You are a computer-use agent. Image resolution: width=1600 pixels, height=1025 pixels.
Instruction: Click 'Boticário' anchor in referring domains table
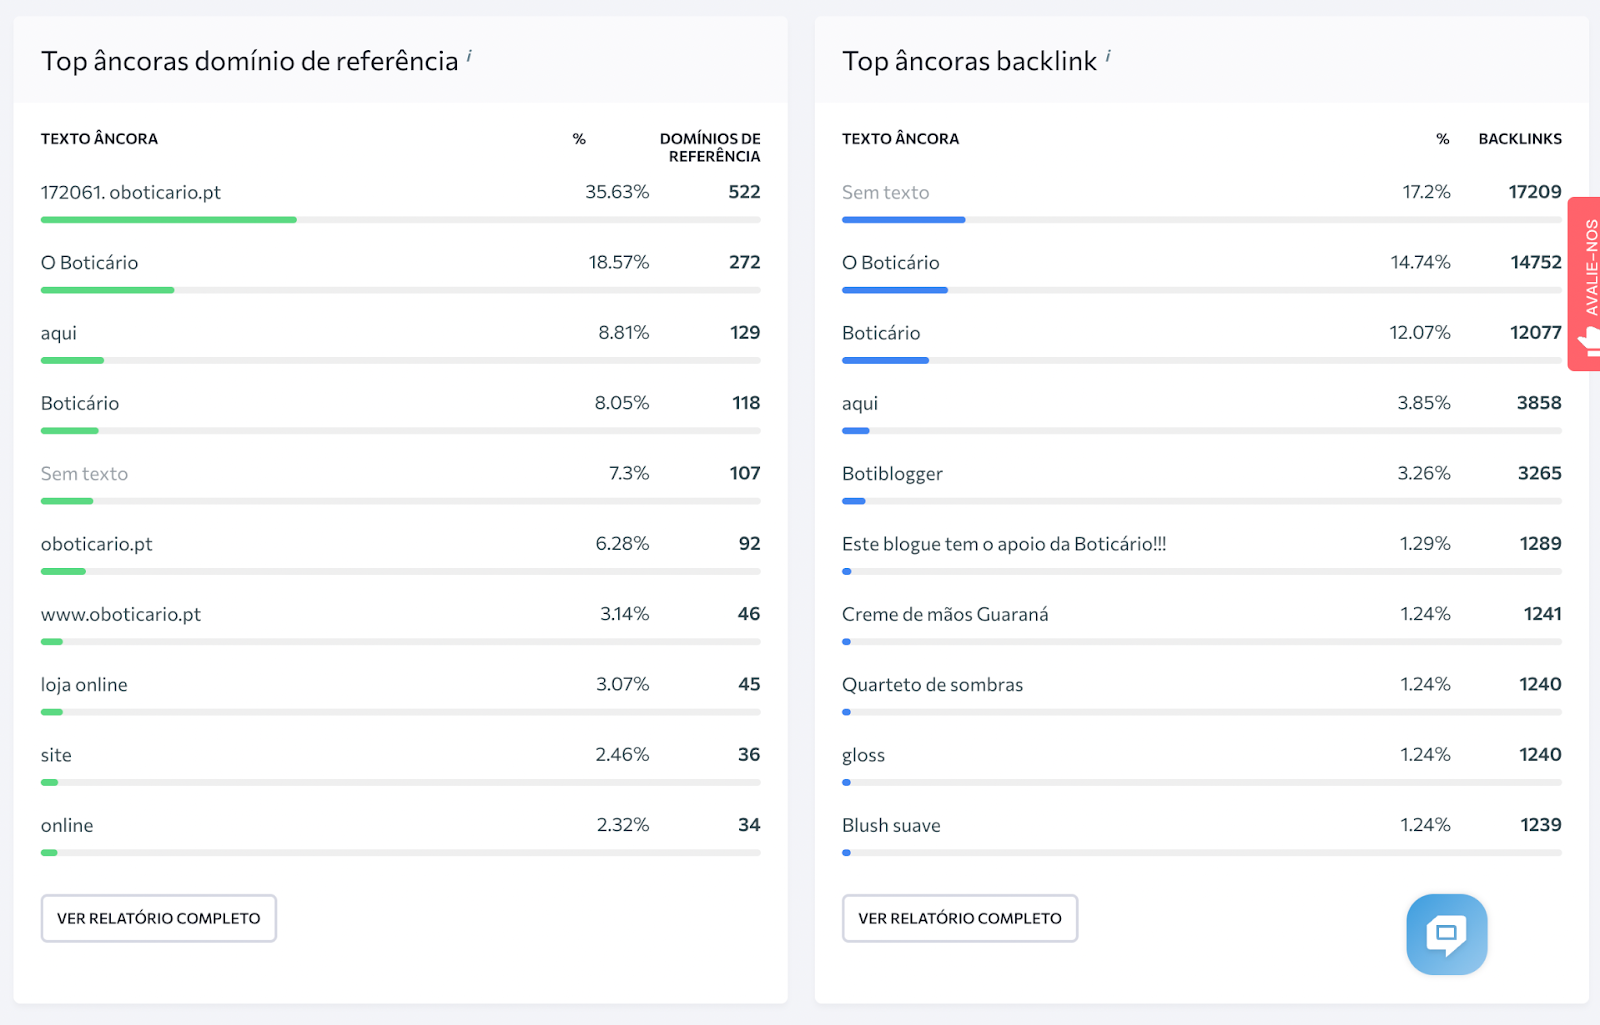pyautogui.click(x=80, y=403)
